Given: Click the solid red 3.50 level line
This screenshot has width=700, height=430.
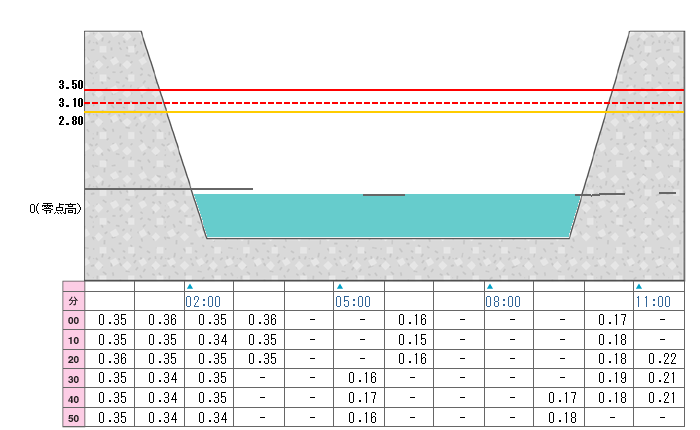Looking at the screenshot, I should 400,90.
